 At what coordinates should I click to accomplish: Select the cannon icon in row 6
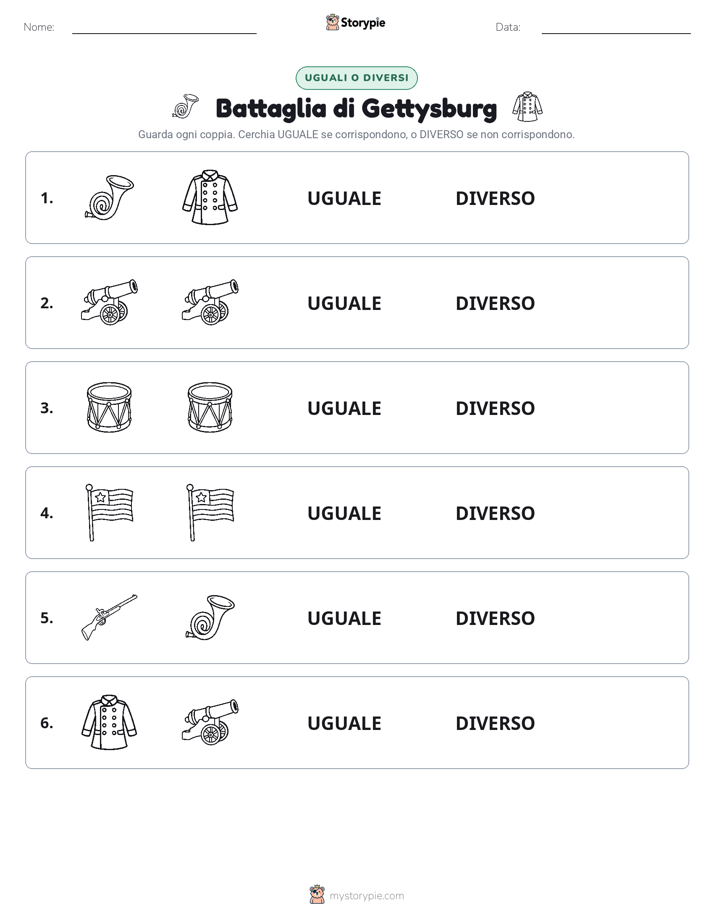tap(210, 722)
